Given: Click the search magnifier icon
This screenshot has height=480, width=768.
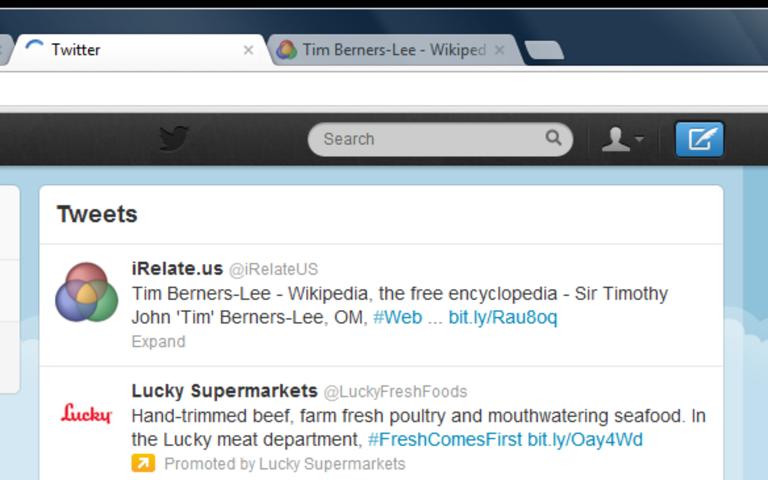Looking at the screenshot, I should tap(553, 138).
